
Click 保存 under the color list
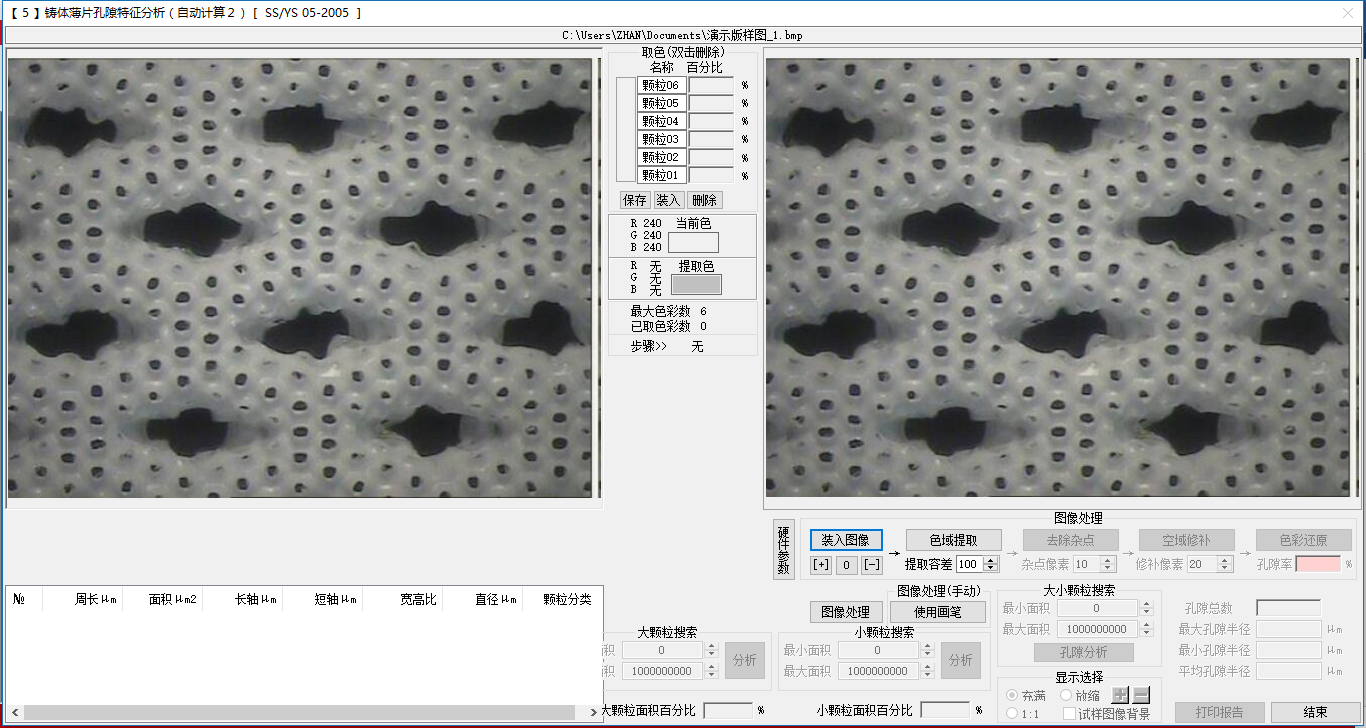pos(635,200)
